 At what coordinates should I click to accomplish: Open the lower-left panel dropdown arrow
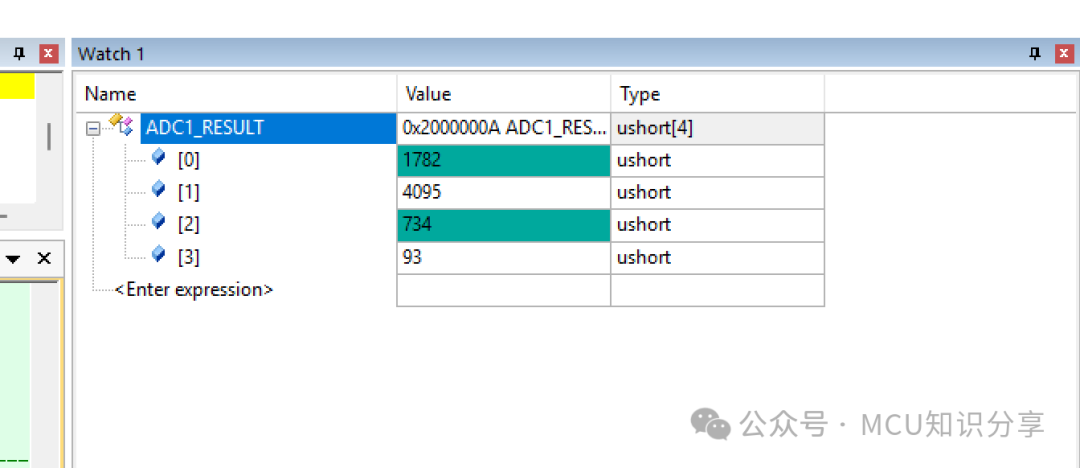click(x=14, y=259)
